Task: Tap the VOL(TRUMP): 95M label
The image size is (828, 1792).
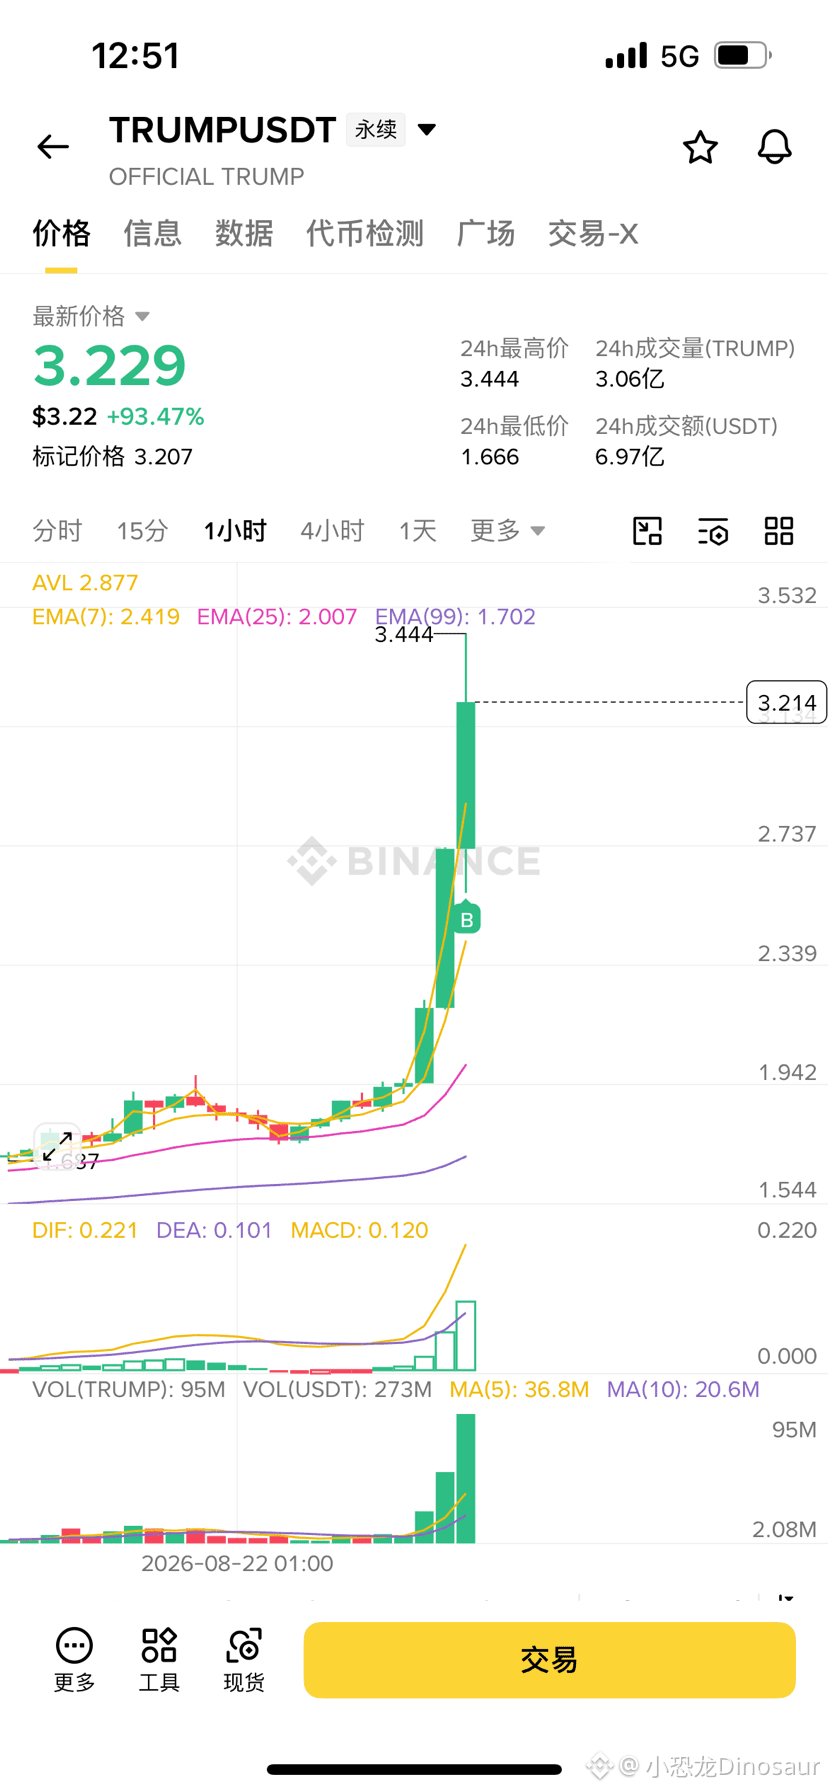Action: 129,1389
